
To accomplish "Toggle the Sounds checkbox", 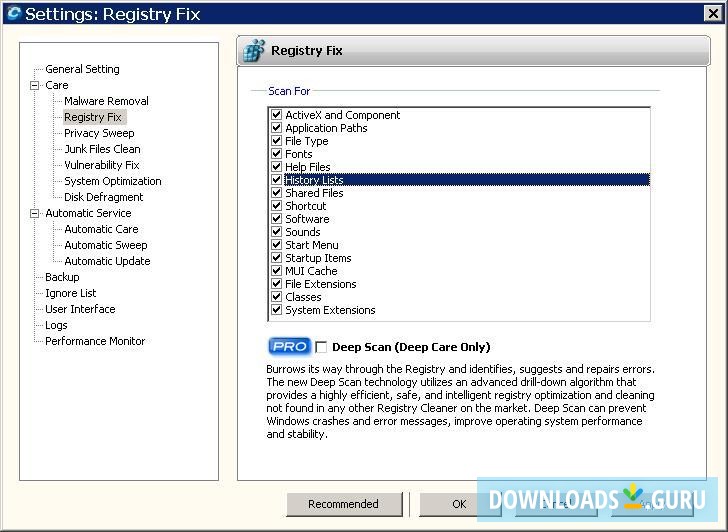I will (x=277, y=231).
